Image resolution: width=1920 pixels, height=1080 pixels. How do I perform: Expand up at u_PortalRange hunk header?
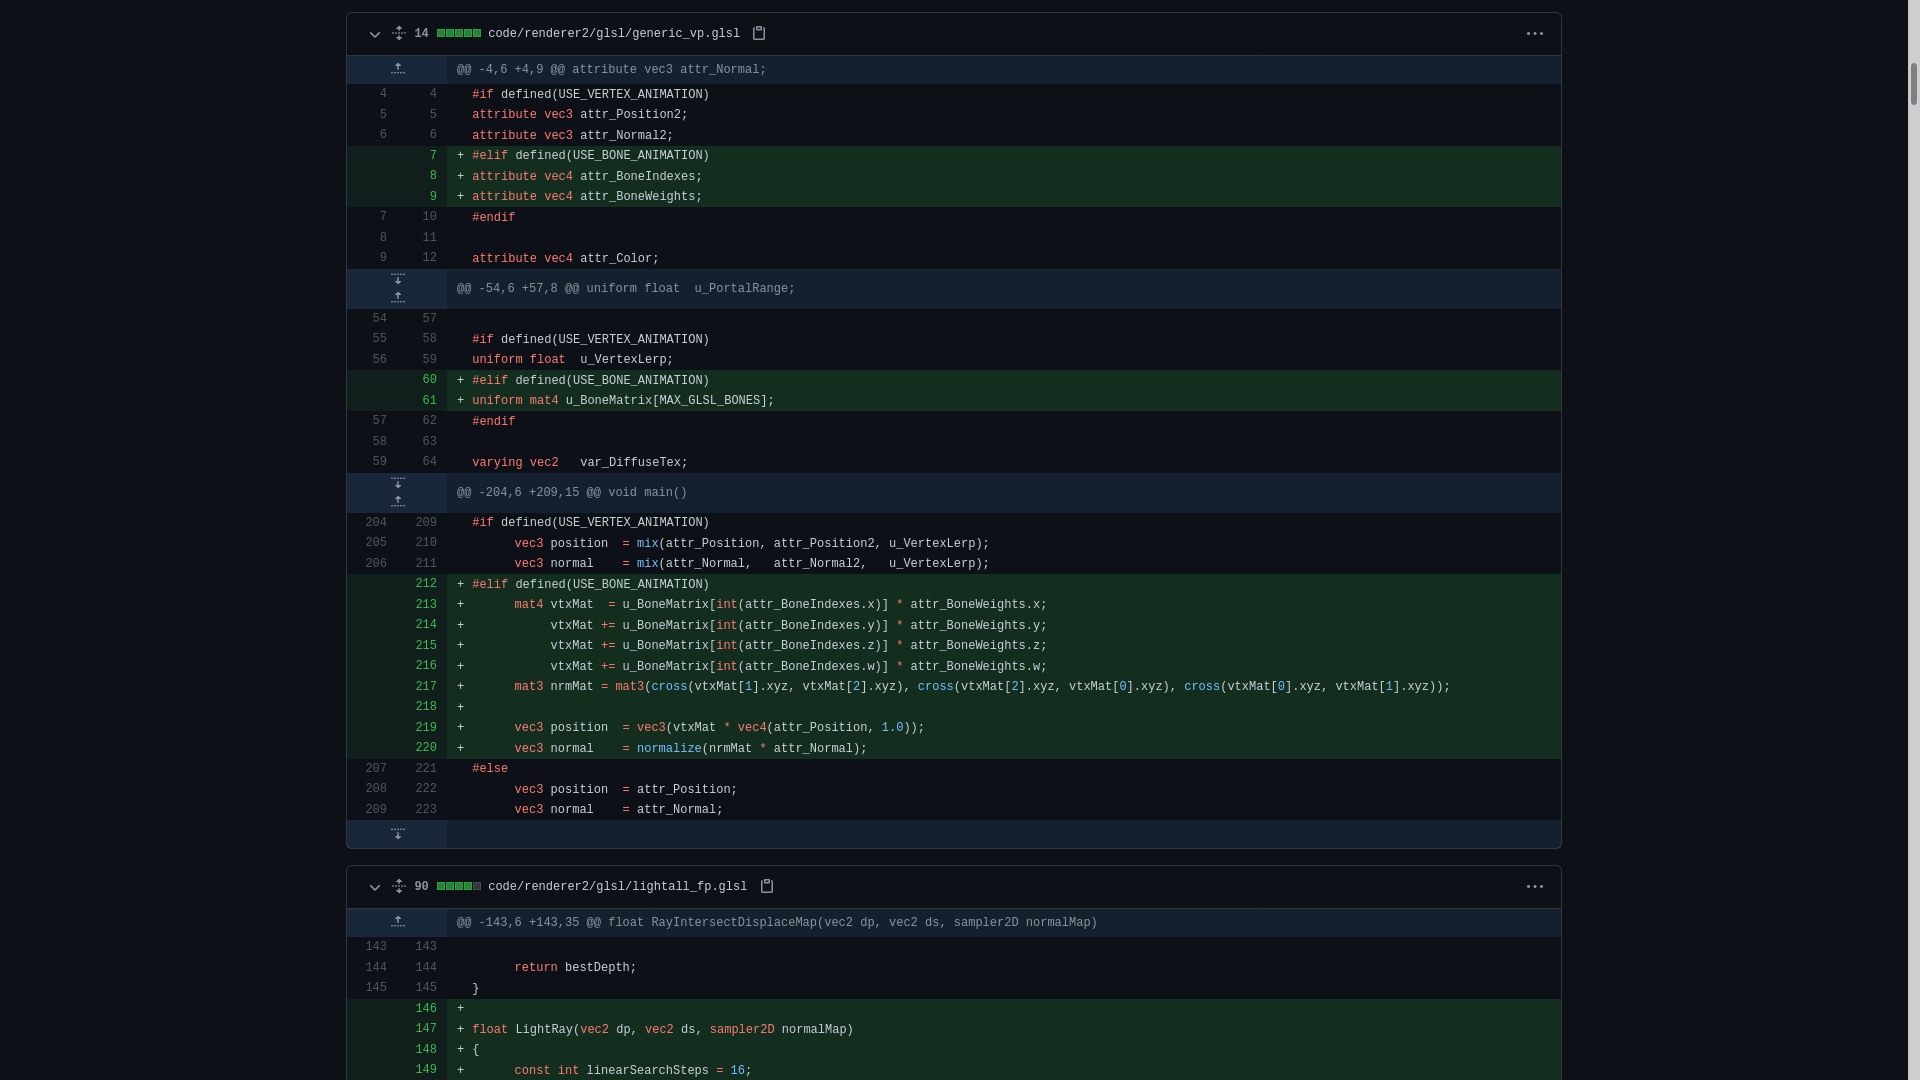[x=398, y=298]
